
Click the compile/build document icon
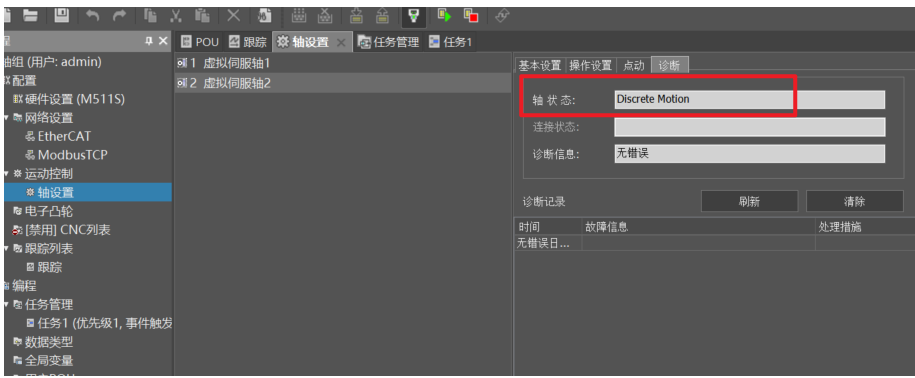click(x=265, y=16)
